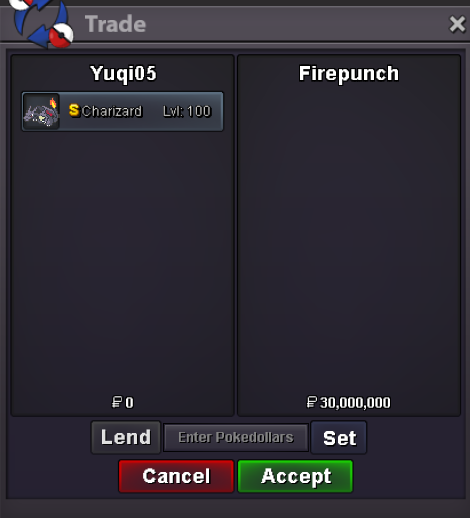This screenshot has width=470, height=518.
Task: Click the Yuqi05 player name
Action: click(123, 74)
